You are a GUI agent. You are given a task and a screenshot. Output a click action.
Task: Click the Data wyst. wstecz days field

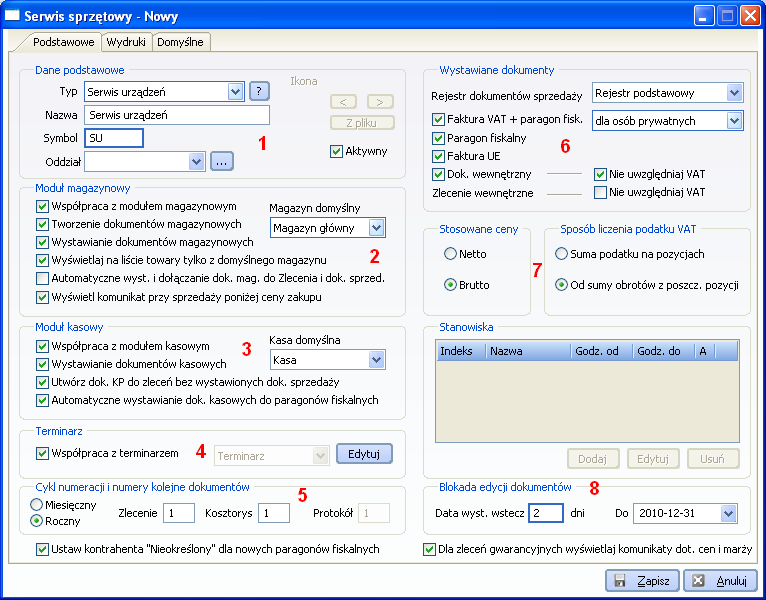[546, 514]
